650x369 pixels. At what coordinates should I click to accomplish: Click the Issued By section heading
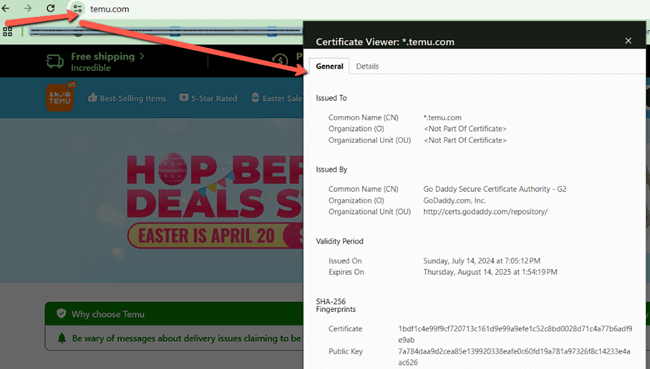(331, 170)
